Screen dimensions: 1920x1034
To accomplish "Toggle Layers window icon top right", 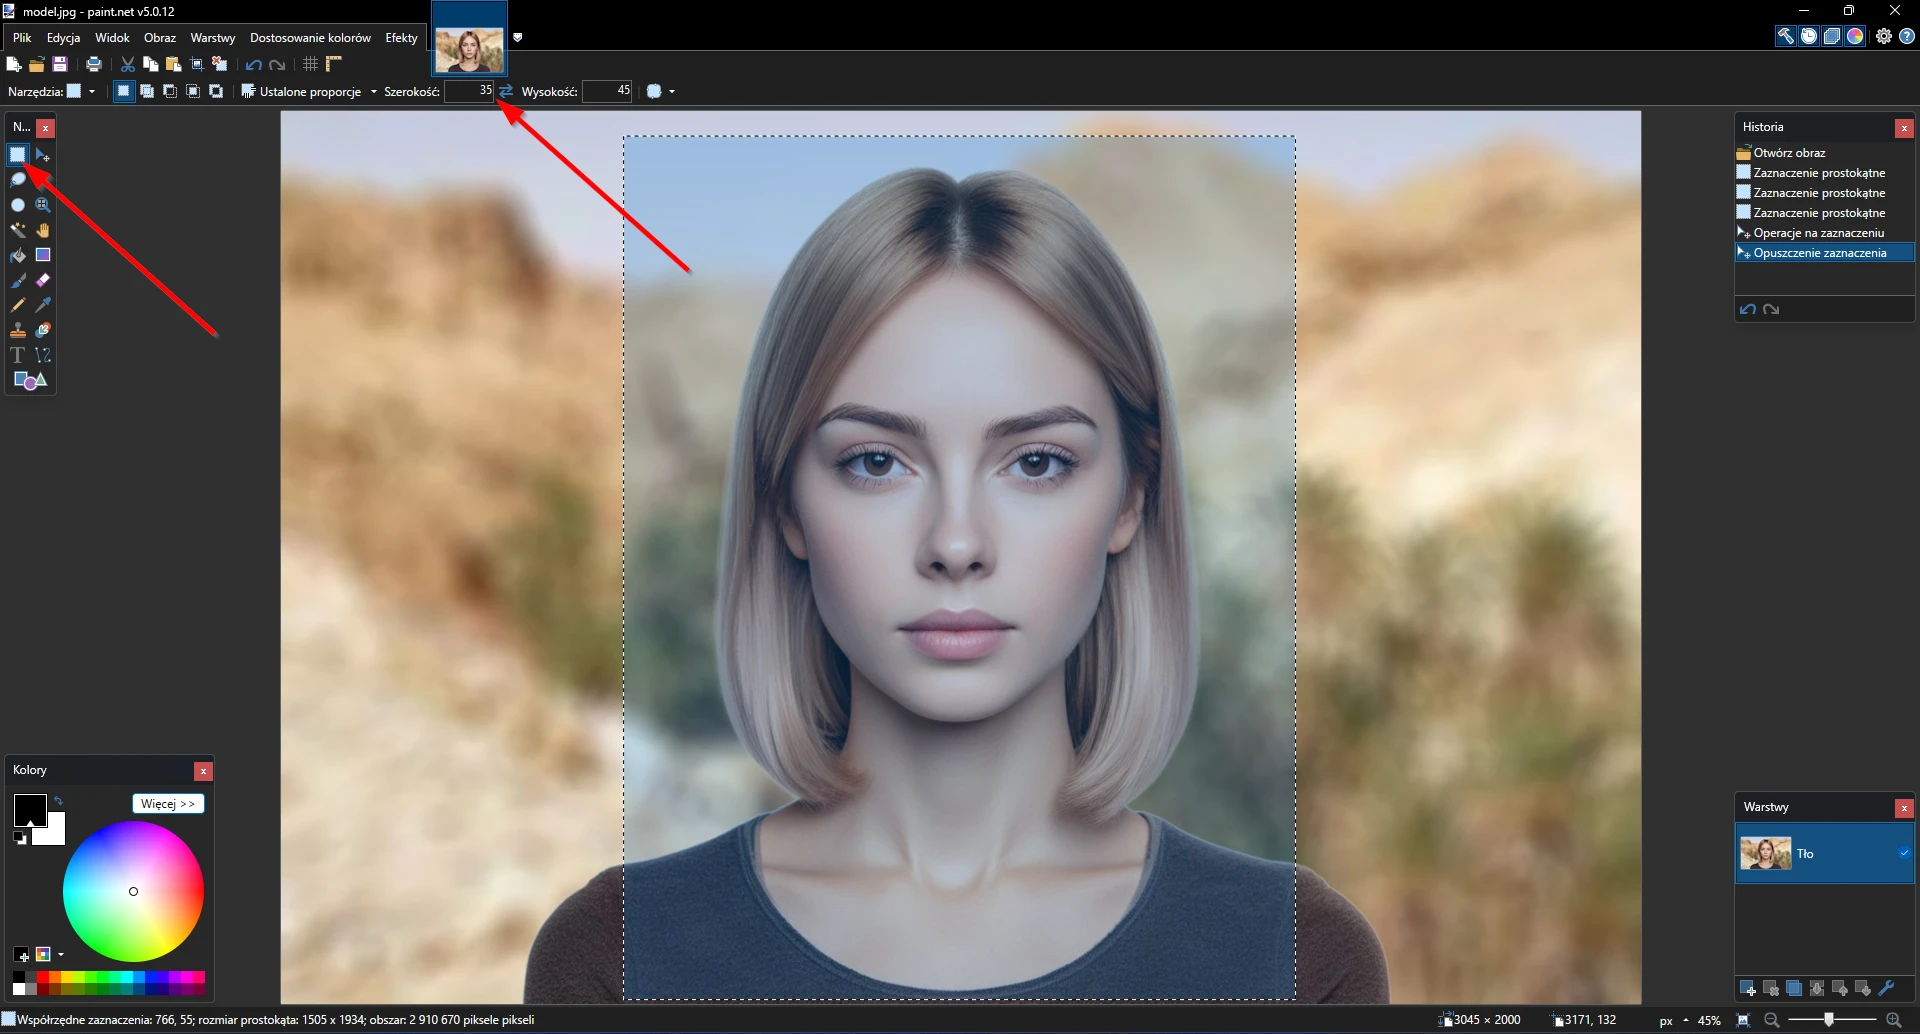I will [1832, 37].
